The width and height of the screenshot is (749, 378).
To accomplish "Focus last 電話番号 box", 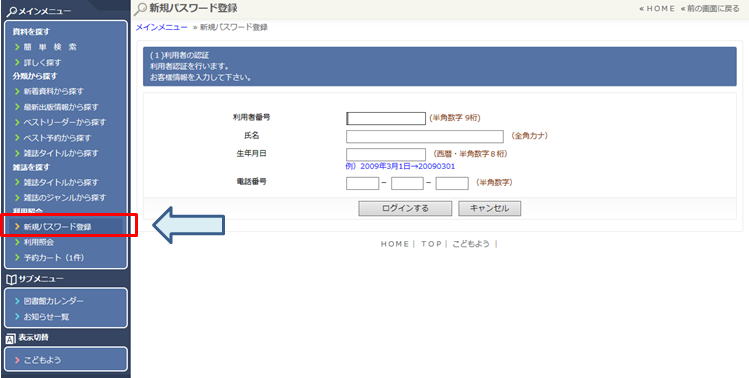I will pyautogui.click(x=452, y=183).
